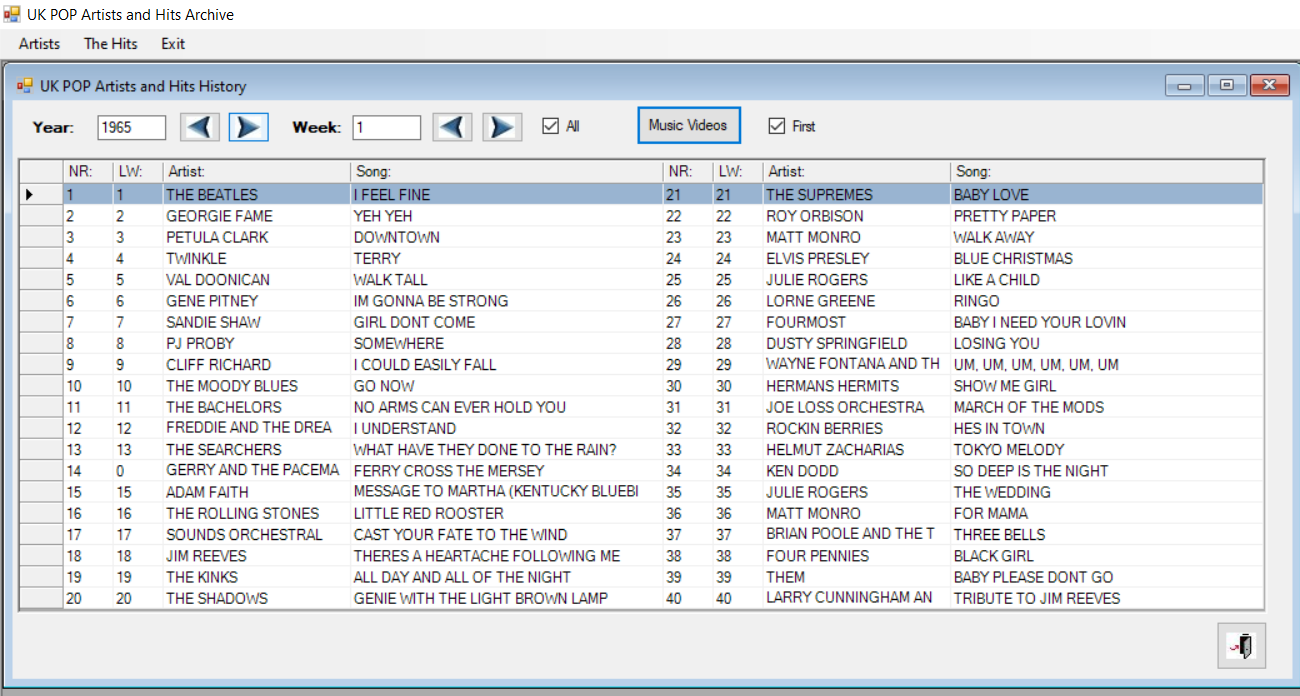The width and height of the screenshot is (1300, 696).
Task: Go to the next year arrow
Action: pos(248,127)
